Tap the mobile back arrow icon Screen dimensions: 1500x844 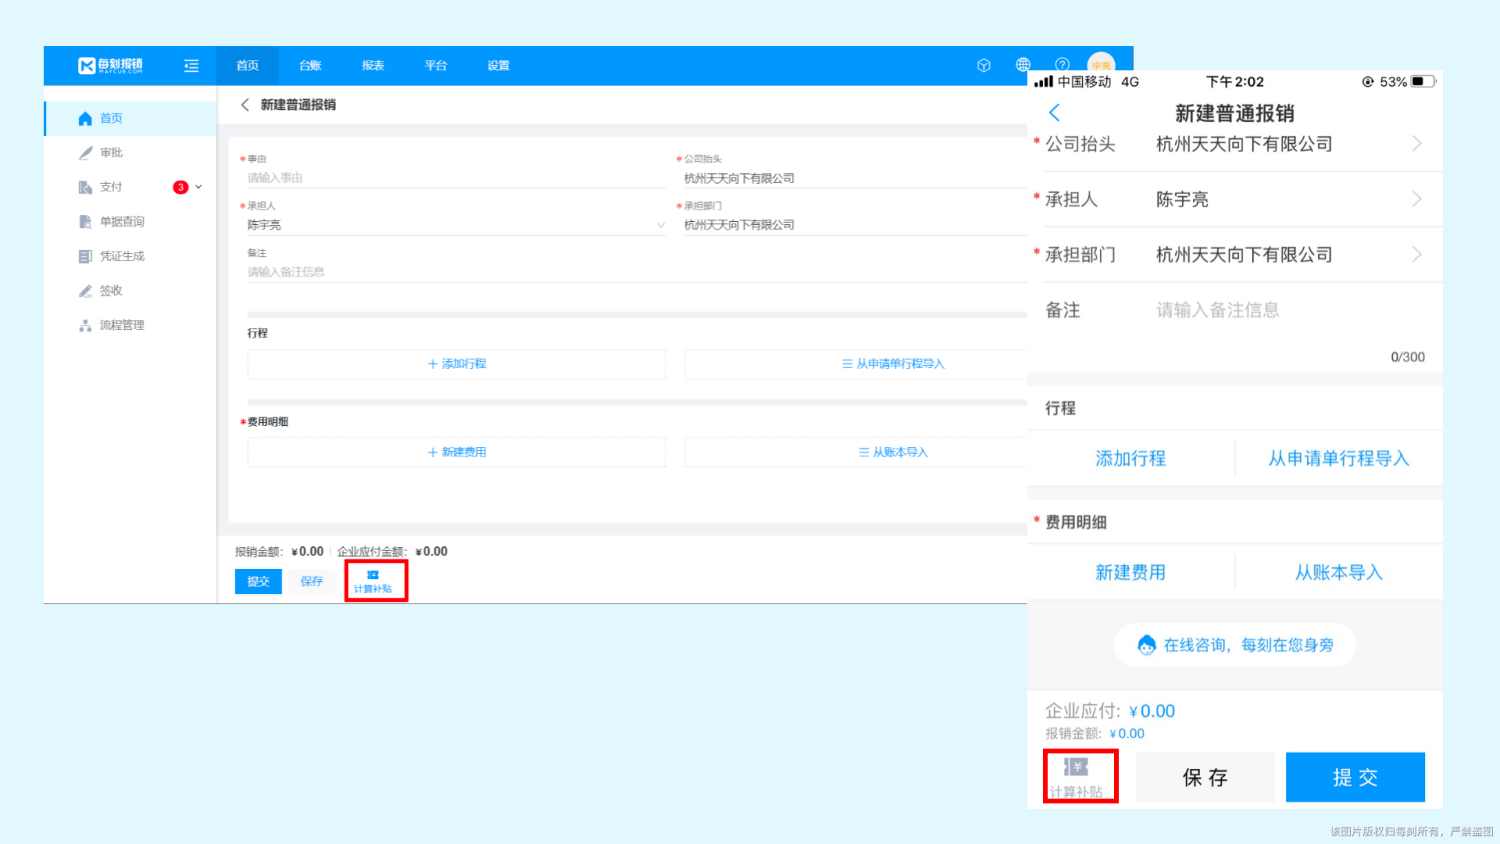(x=1054, y=113)
